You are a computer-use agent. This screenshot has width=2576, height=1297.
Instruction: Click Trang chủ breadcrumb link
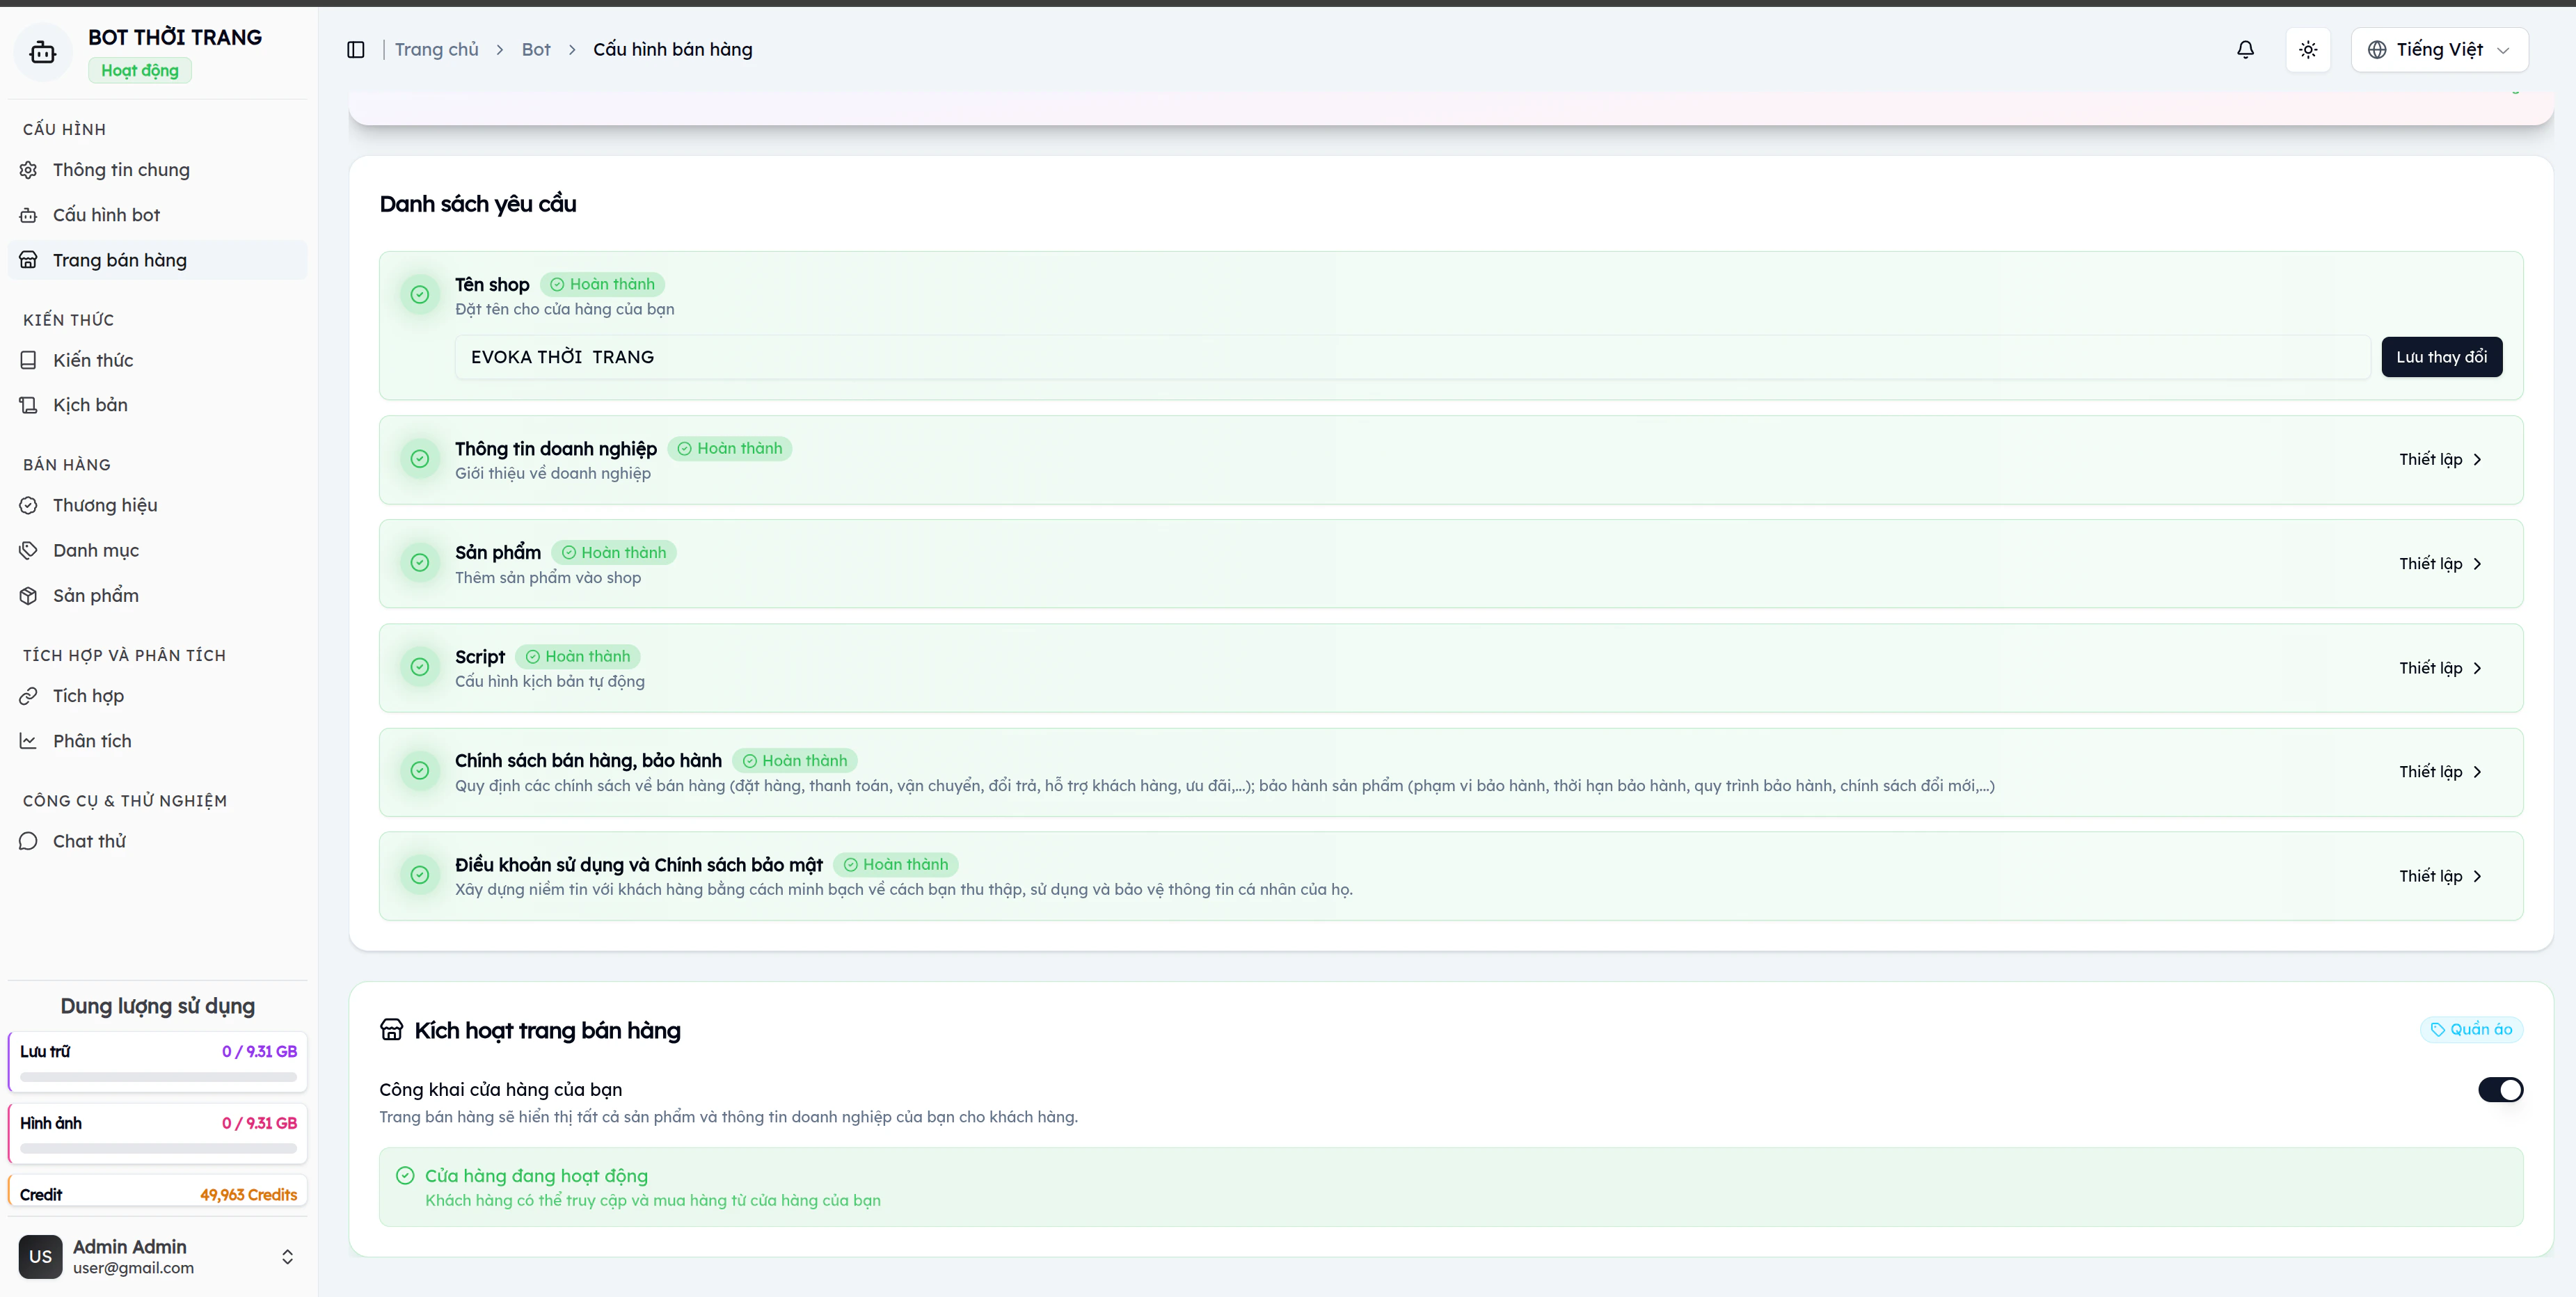click(x=436, y=50)
